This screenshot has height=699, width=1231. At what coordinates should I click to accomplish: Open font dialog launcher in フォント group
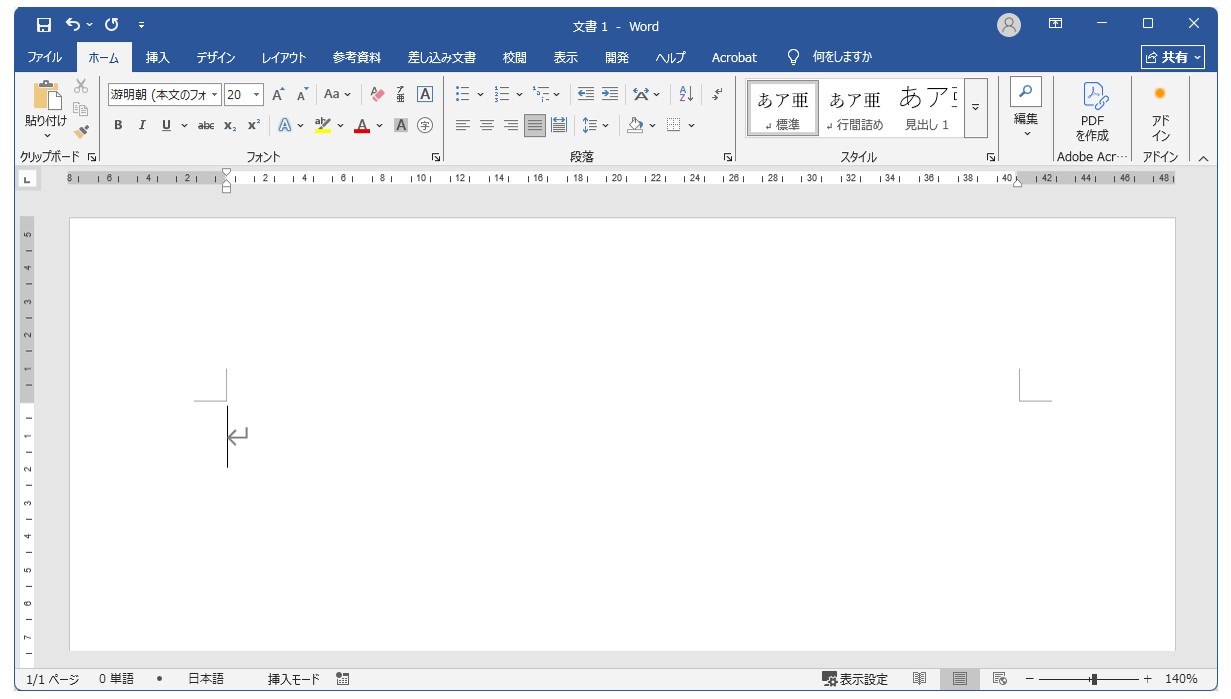(x=436, y=157)
